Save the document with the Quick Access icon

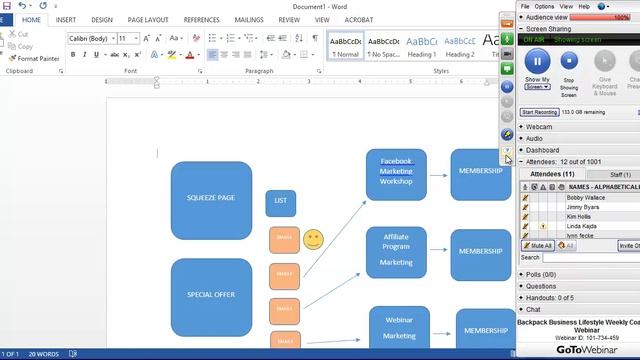tap(7, 6)
